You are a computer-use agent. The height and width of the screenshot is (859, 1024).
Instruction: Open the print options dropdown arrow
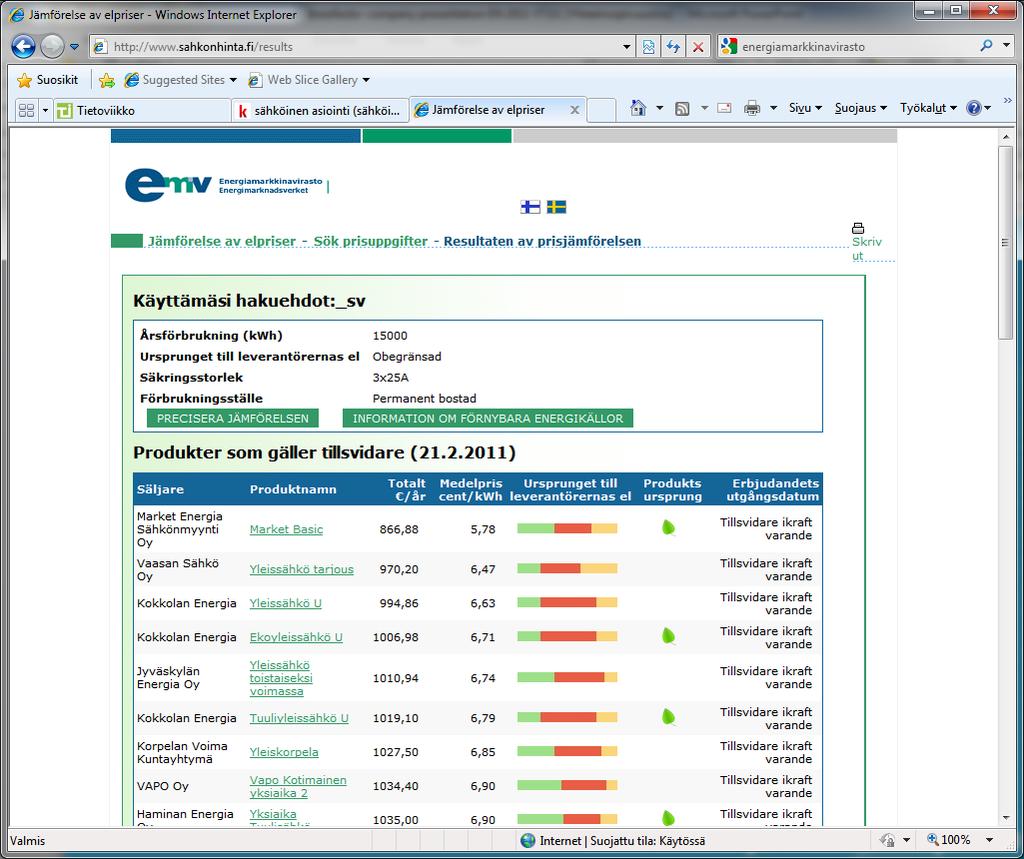pyautogui.click(x=773, y=108)
